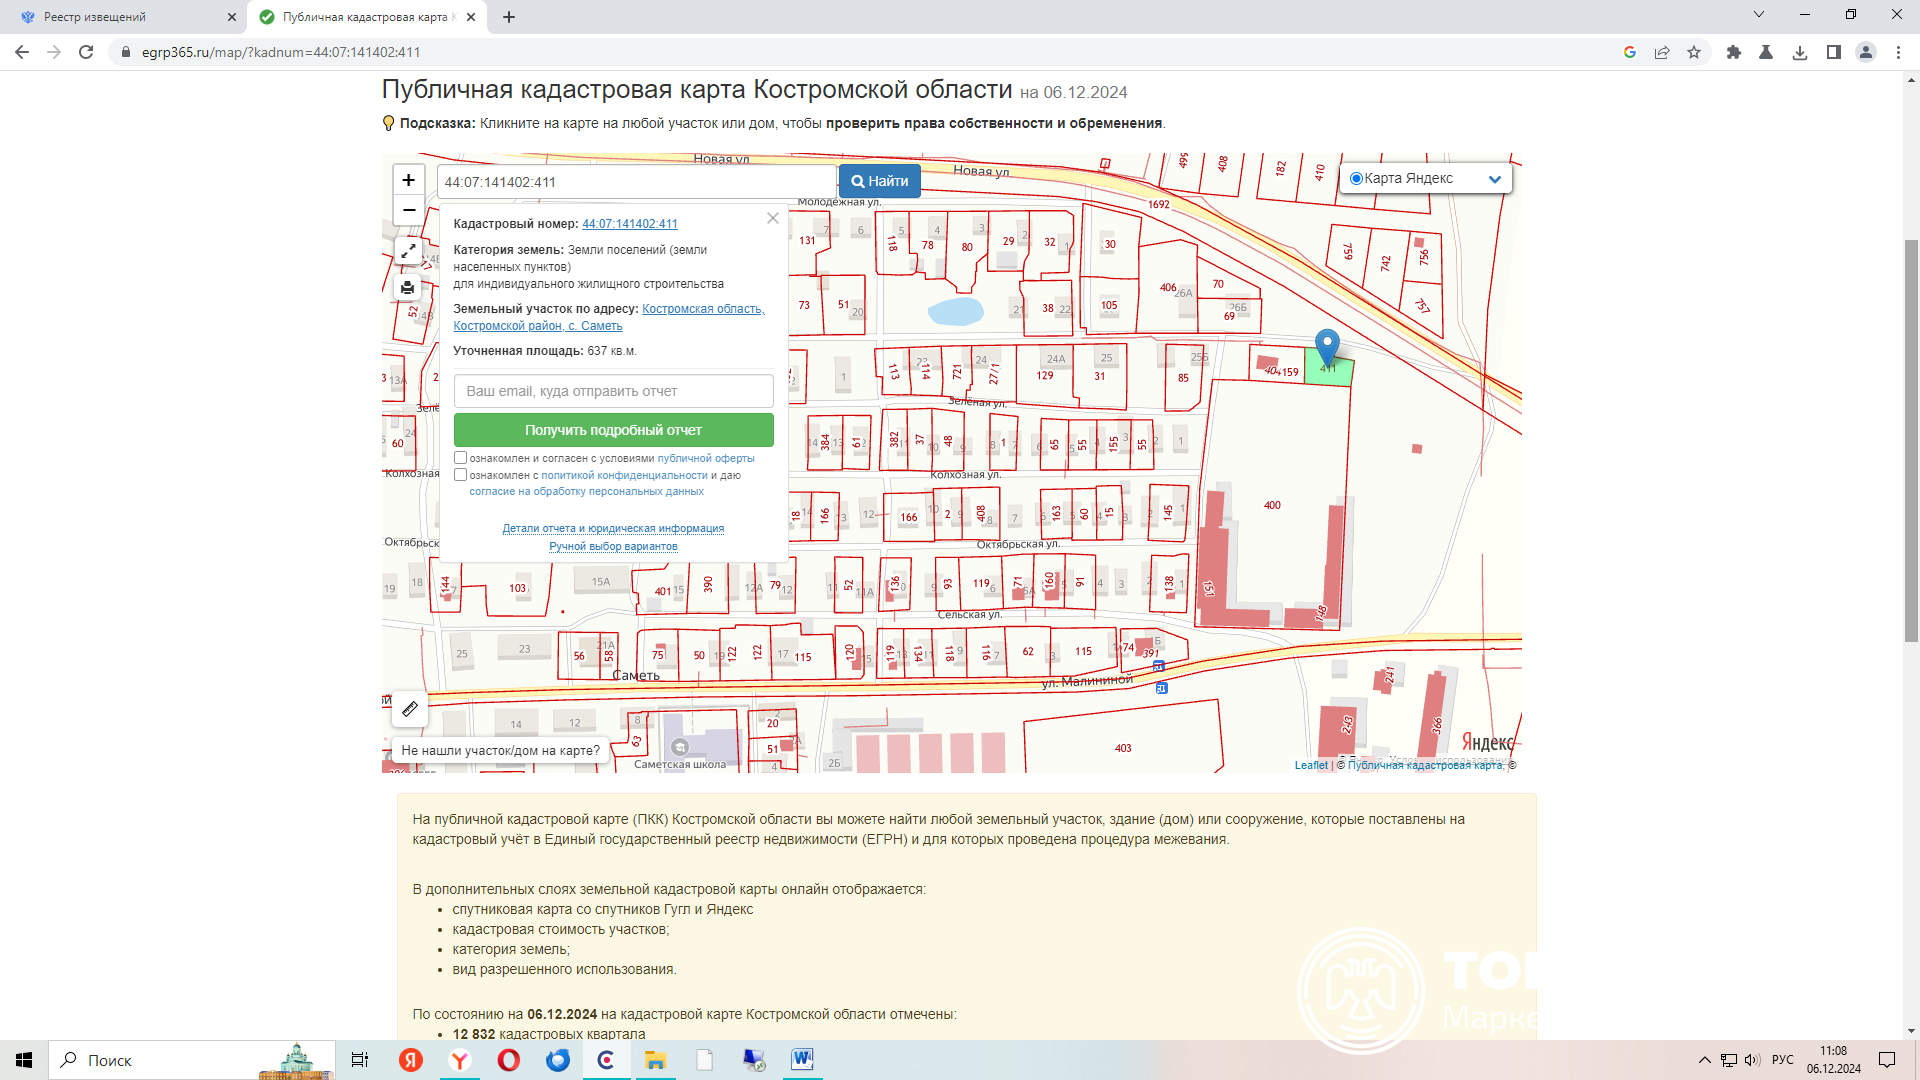Click the email input field
Screen dimensions: 1920x1080
point(613,391)
